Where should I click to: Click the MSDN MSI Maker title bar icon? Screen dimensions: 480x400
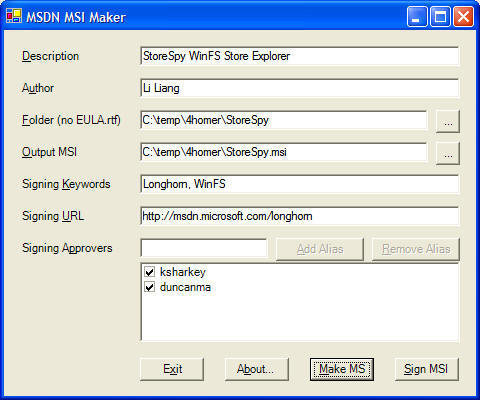14,16
